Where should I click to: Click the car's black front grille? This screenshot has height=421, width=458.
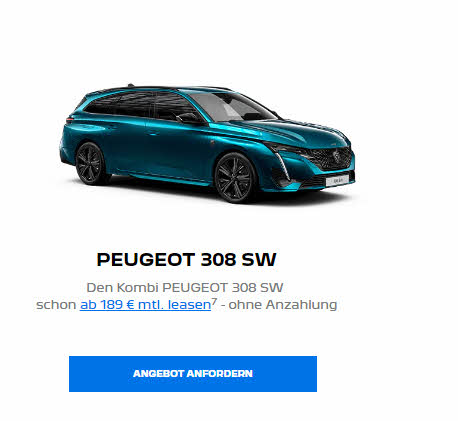[x=330, y=158]
